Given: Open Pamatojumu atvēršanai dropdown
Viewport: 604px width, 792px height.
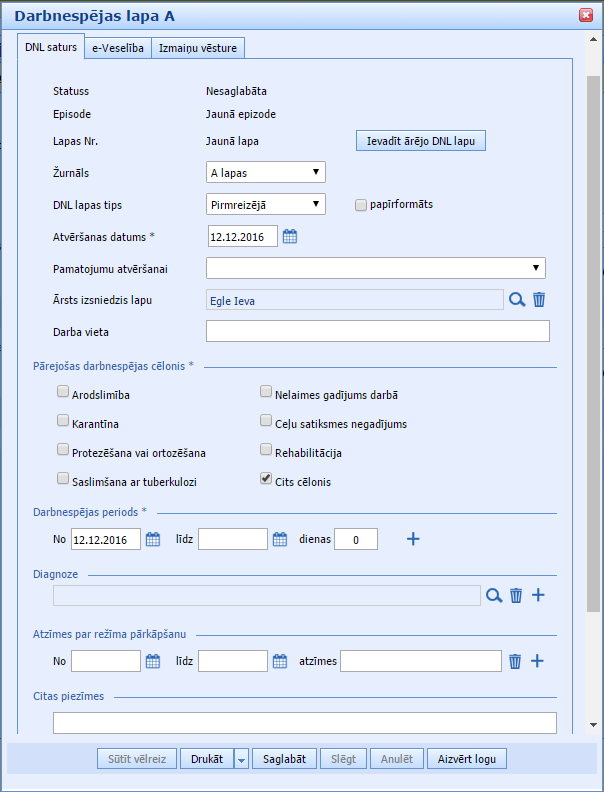Looking at the screenshot, I should coord(377,268).
